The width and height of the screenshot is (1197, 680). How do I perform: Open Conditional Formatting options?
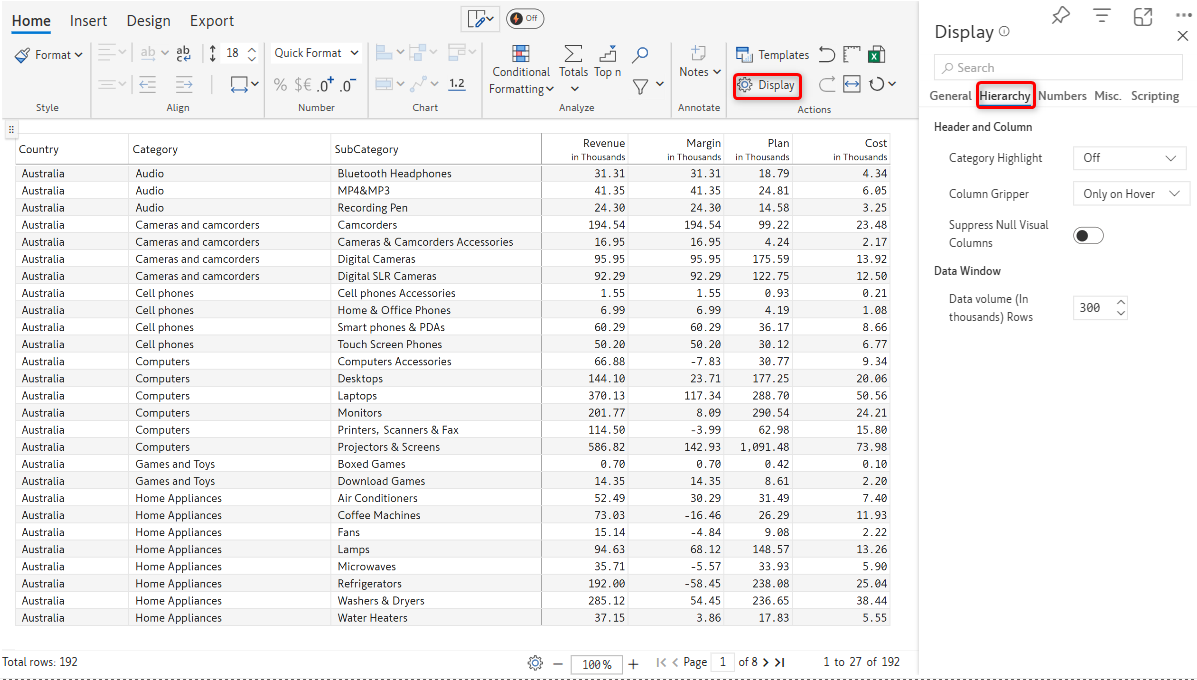pyautogui.click(x=520, y=71)
